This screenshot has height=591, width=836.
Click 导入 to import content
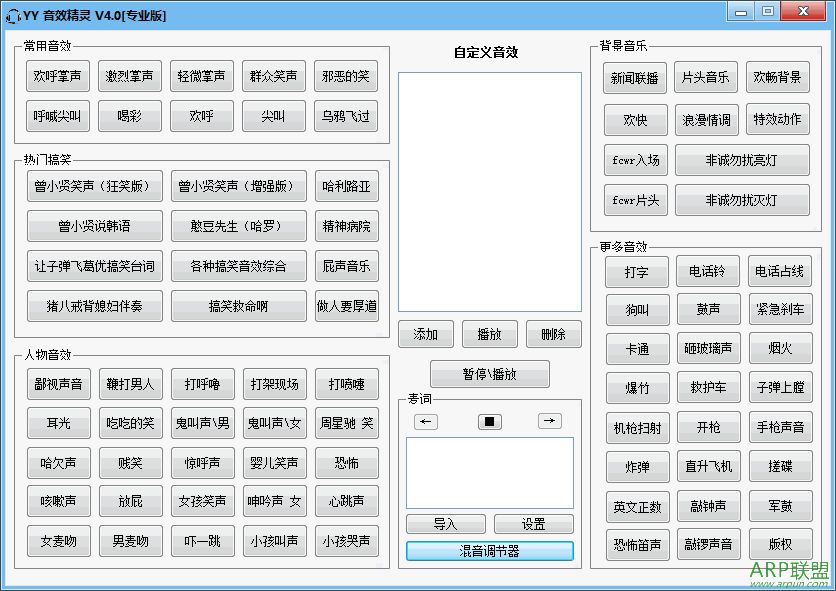[x=444, y=523]
